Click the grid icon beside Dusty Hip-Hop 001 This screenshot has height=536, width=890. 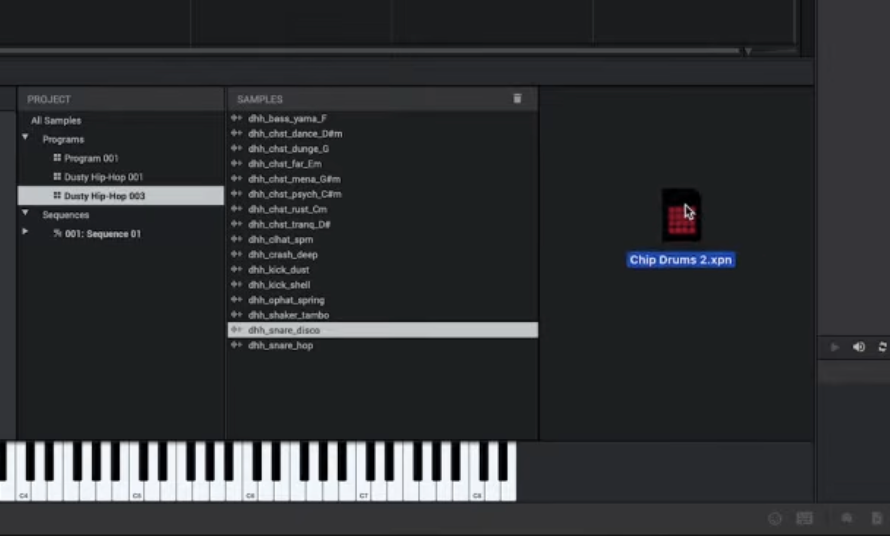click(57, 177)
